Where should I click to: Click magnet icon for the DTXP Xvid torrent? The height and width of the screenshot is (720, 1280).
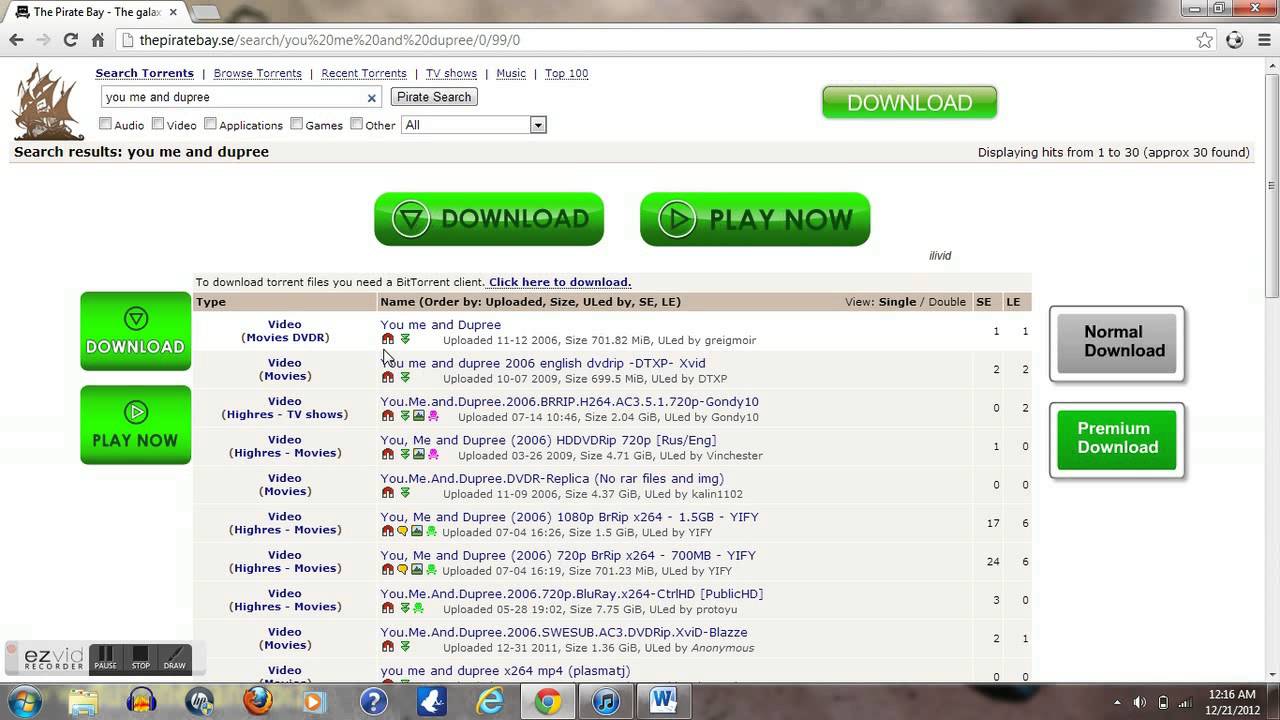[x=388, y=378]
